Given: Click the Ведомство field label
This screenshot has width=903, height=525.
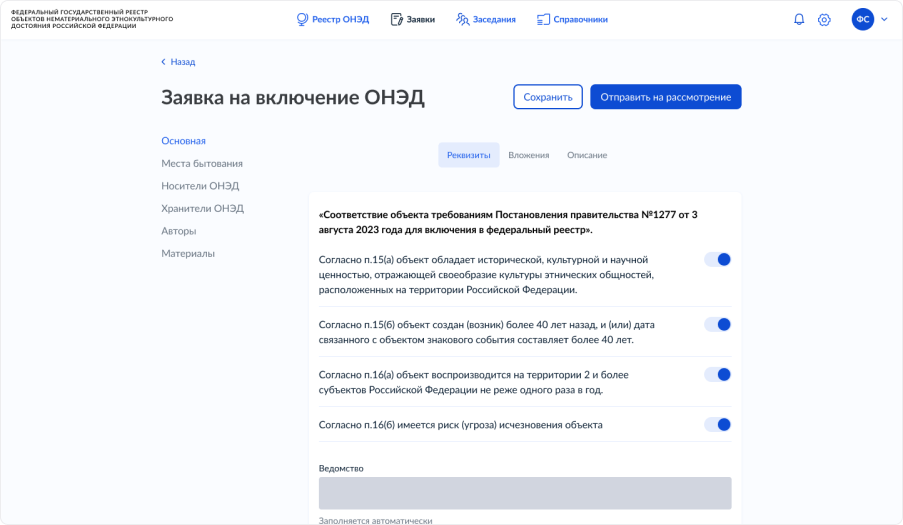Looking at the screenshot, I should pos(341,469).
